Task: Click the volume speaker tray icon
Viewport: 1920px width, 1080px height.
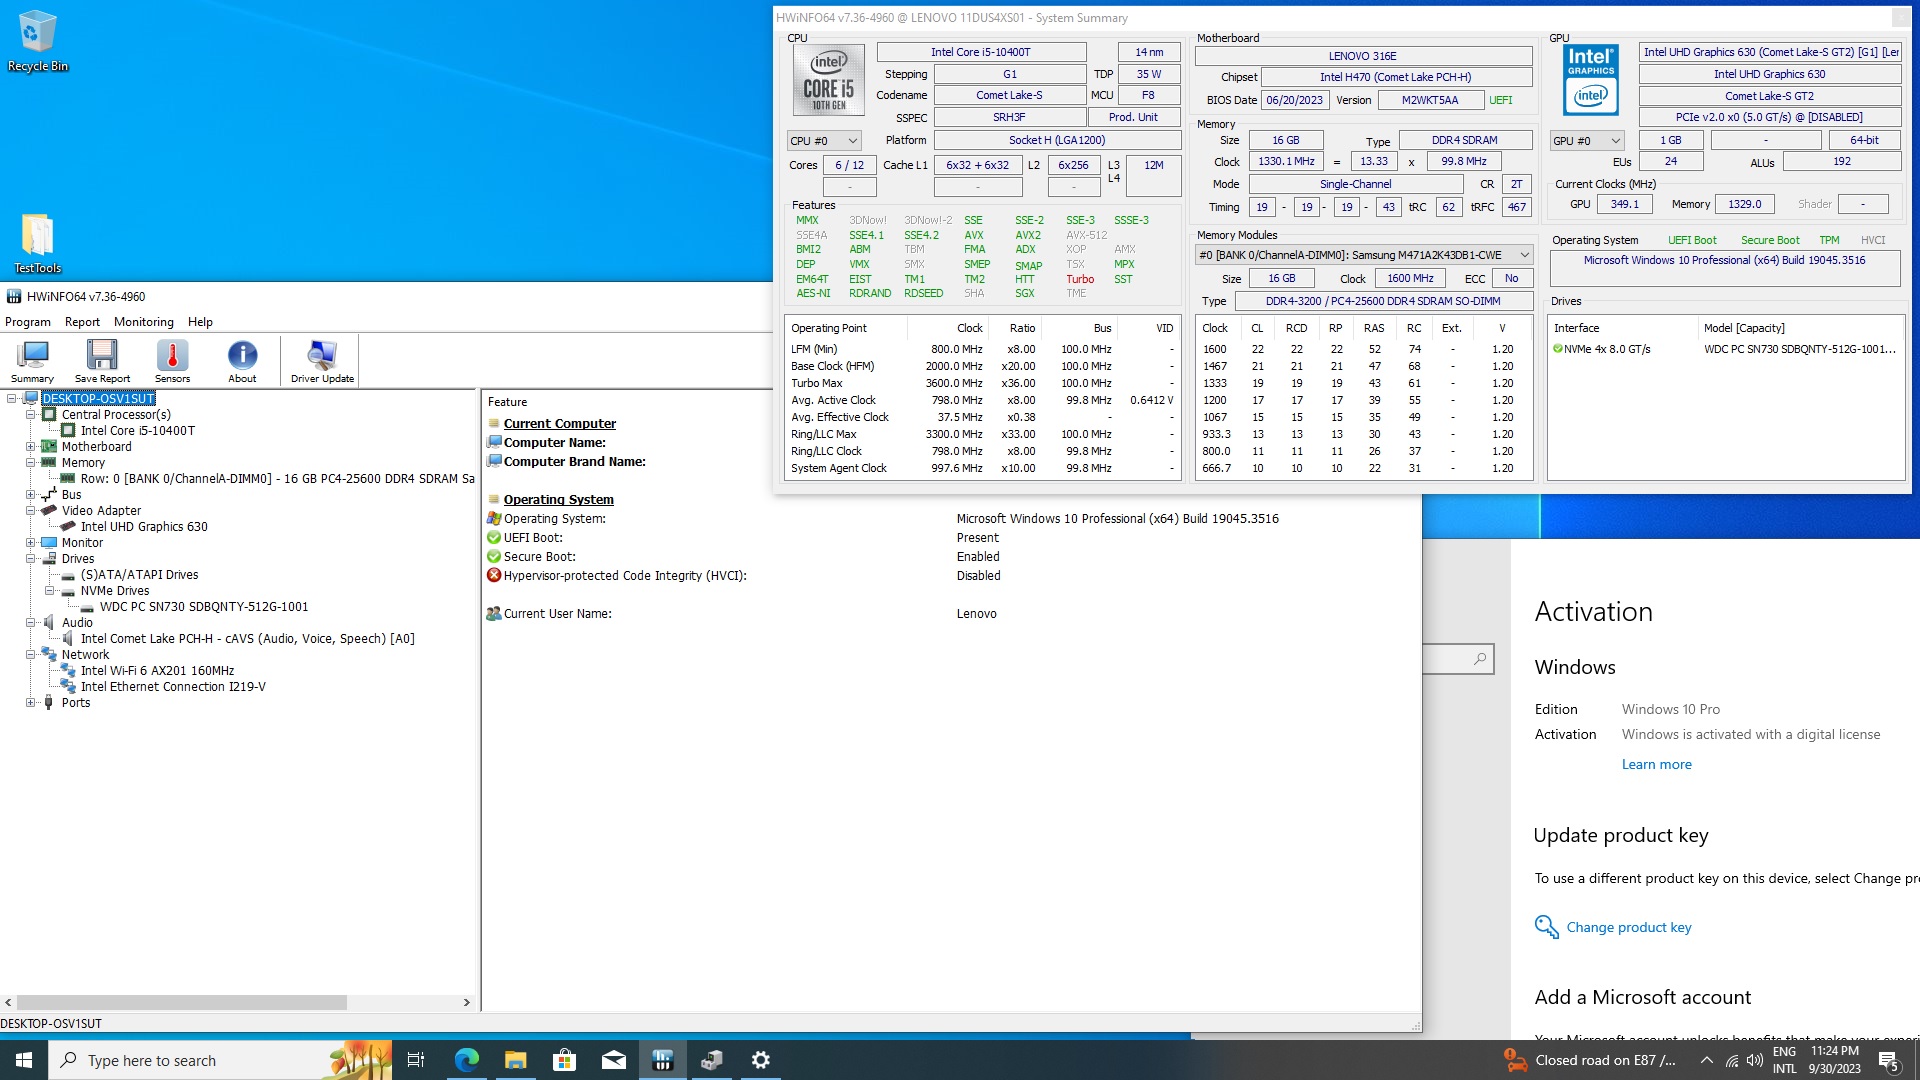Action: click(x=1755, y=1060)
